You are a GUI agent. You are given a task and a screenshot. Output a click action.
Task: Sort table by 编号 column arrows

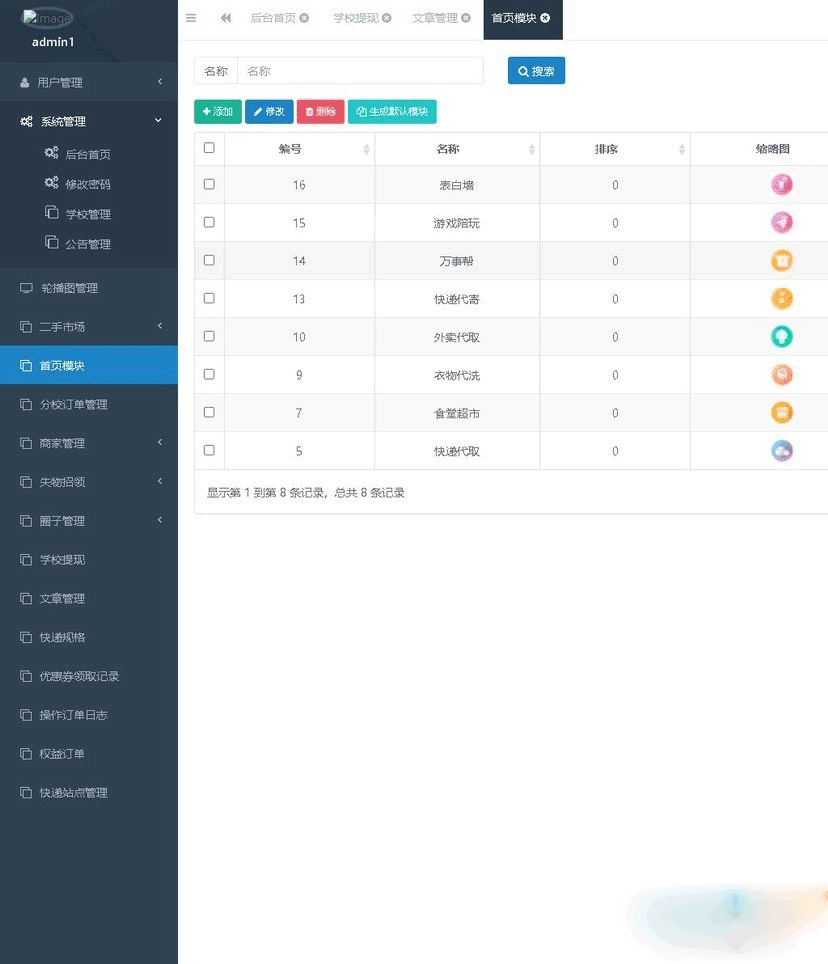point(366,149)
